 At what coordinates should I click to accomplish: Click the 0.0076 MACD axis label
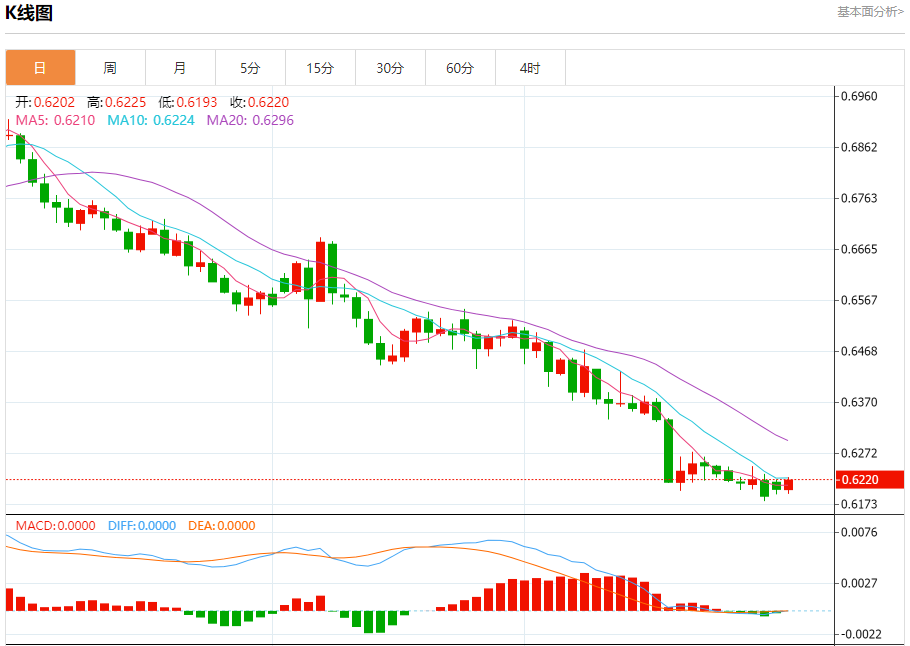point(860,532)
